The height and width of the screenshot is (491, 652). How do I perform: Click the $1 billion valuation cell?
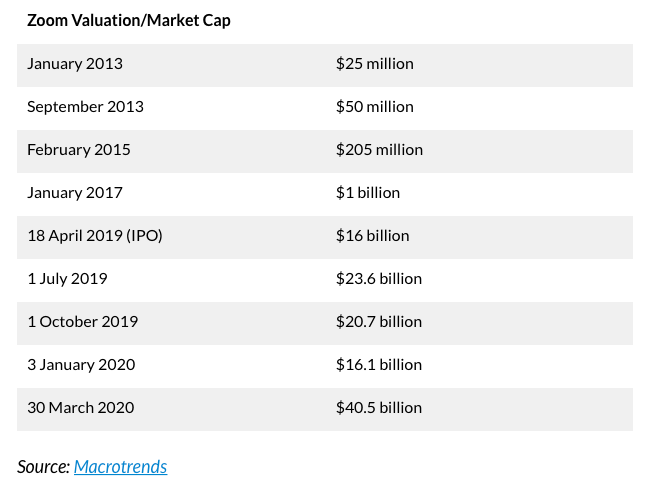pyautogui.click(x=367, y=192)
